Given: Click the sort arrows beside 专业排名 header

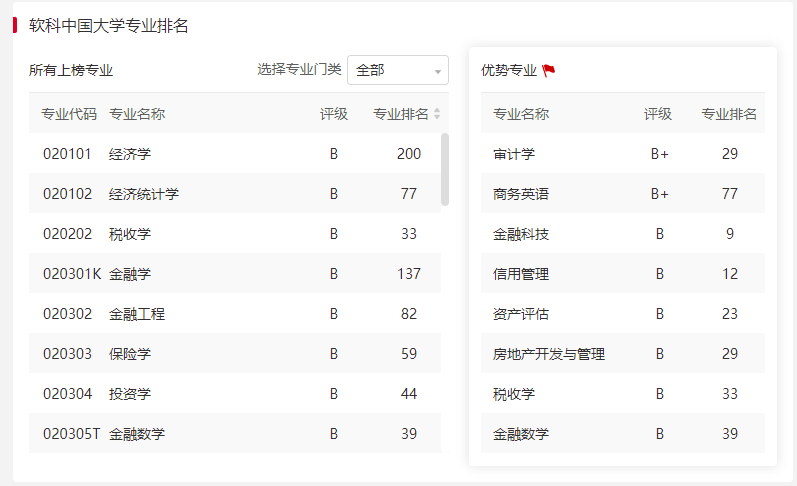Looking at the screenshot, I should pyautogui.click(x=437, y=114).
